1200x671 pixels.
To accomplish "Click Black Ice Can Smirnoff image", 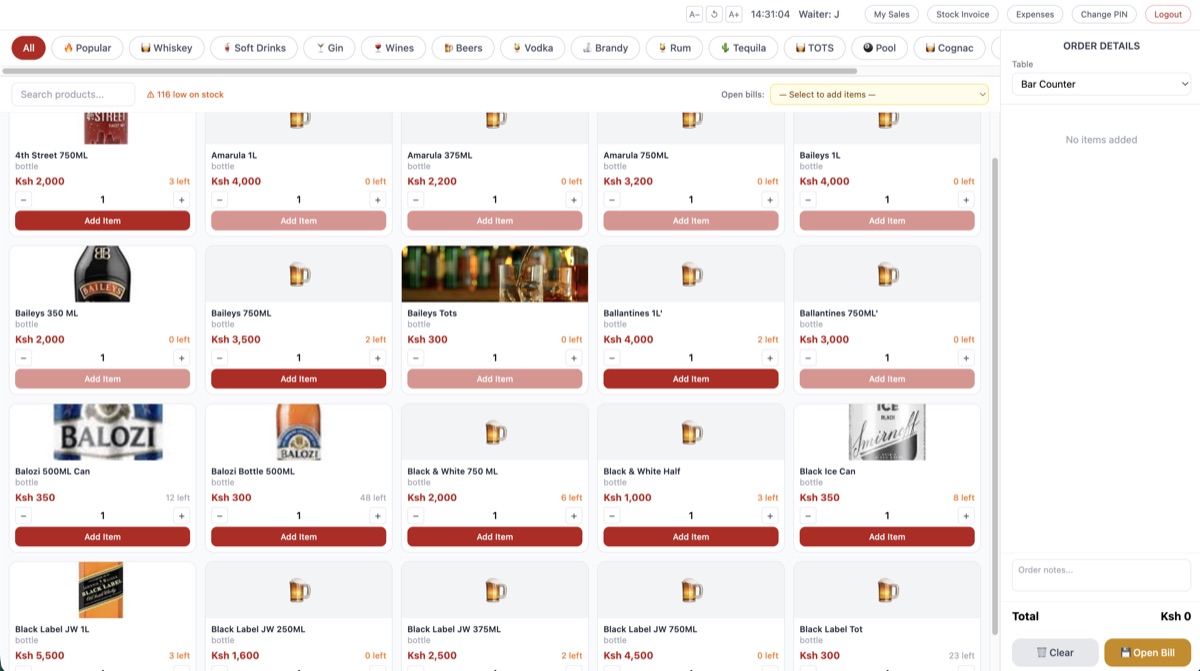I will 887,432.
